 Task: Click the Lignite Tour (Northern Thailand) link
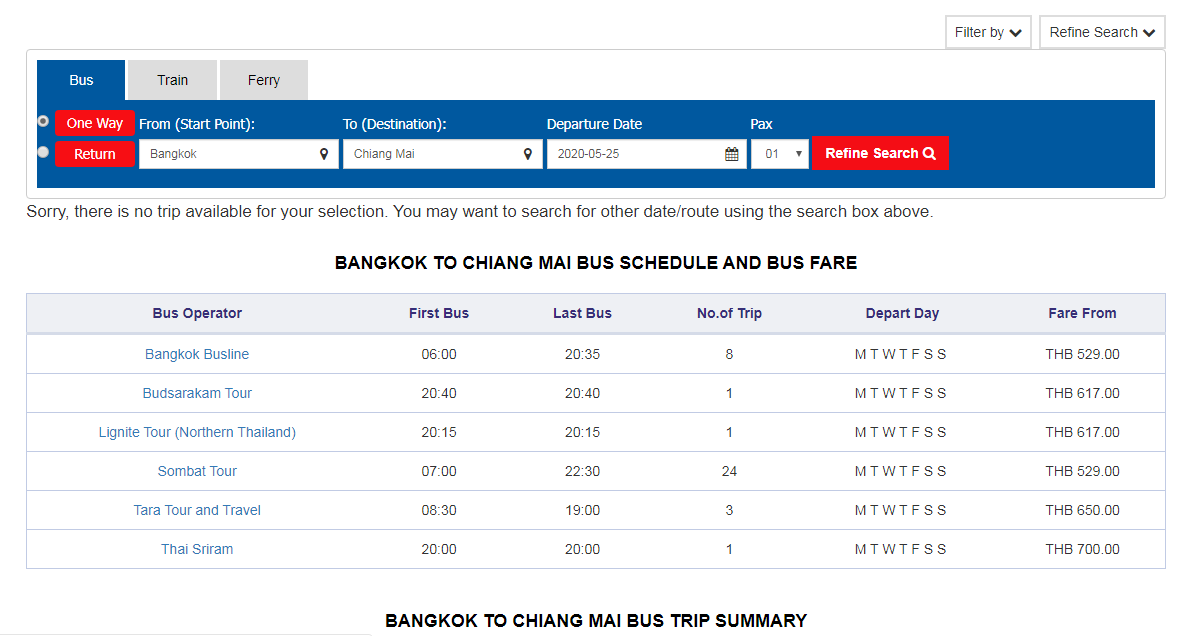point(197,432)
